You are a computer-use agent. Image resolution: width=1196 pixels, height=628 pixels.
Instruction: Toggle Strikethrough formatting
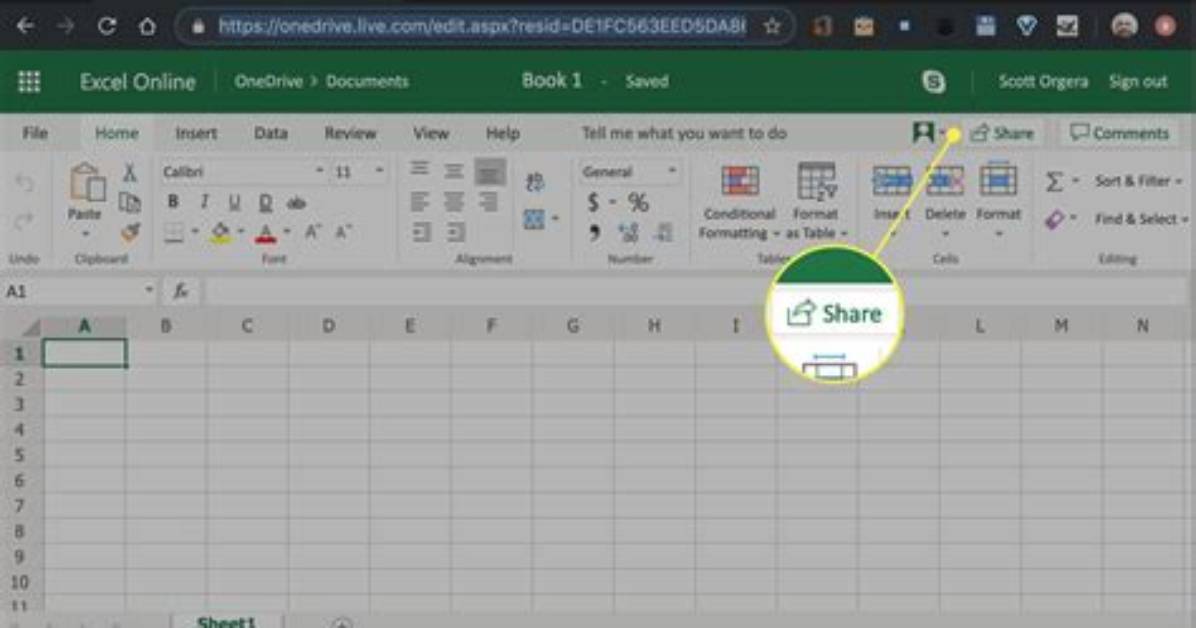click(x=296, y=203)
